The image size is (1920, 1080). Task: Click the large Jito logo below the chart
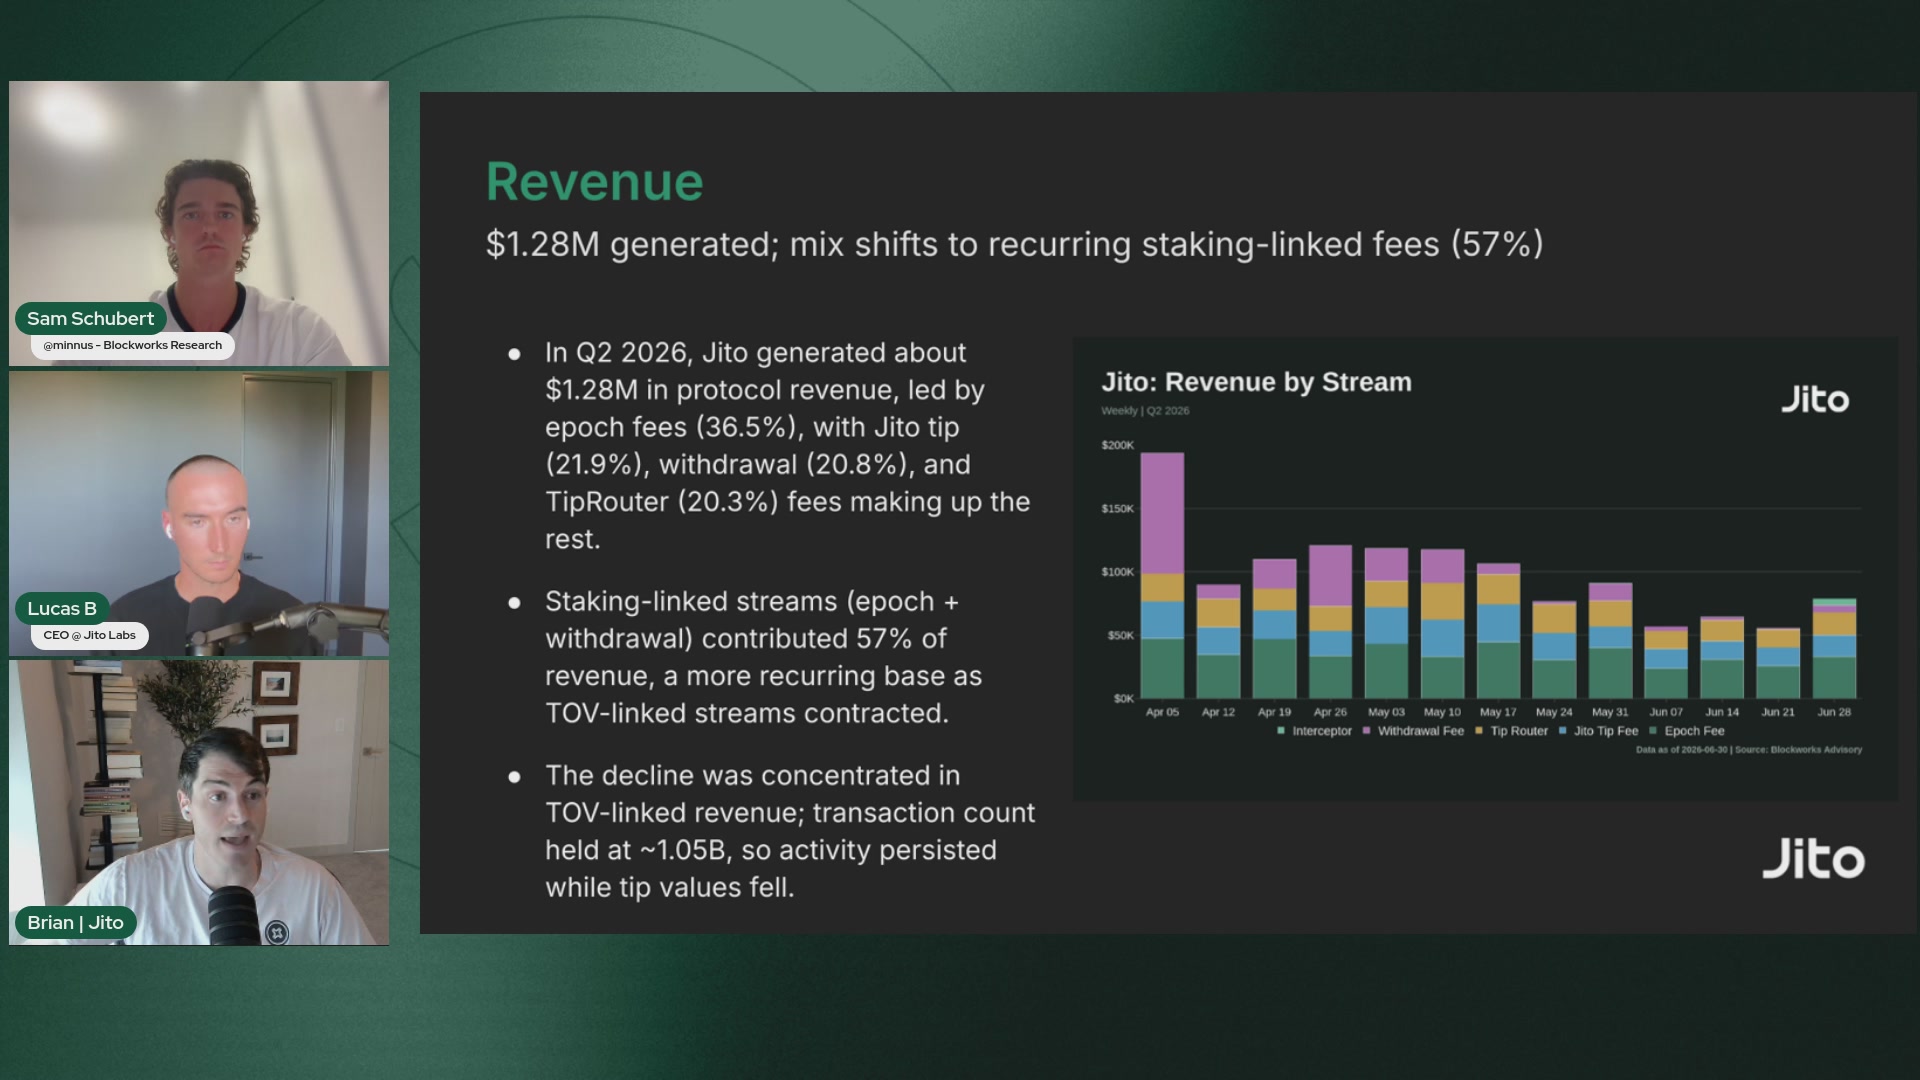(x=1813, y=859)
